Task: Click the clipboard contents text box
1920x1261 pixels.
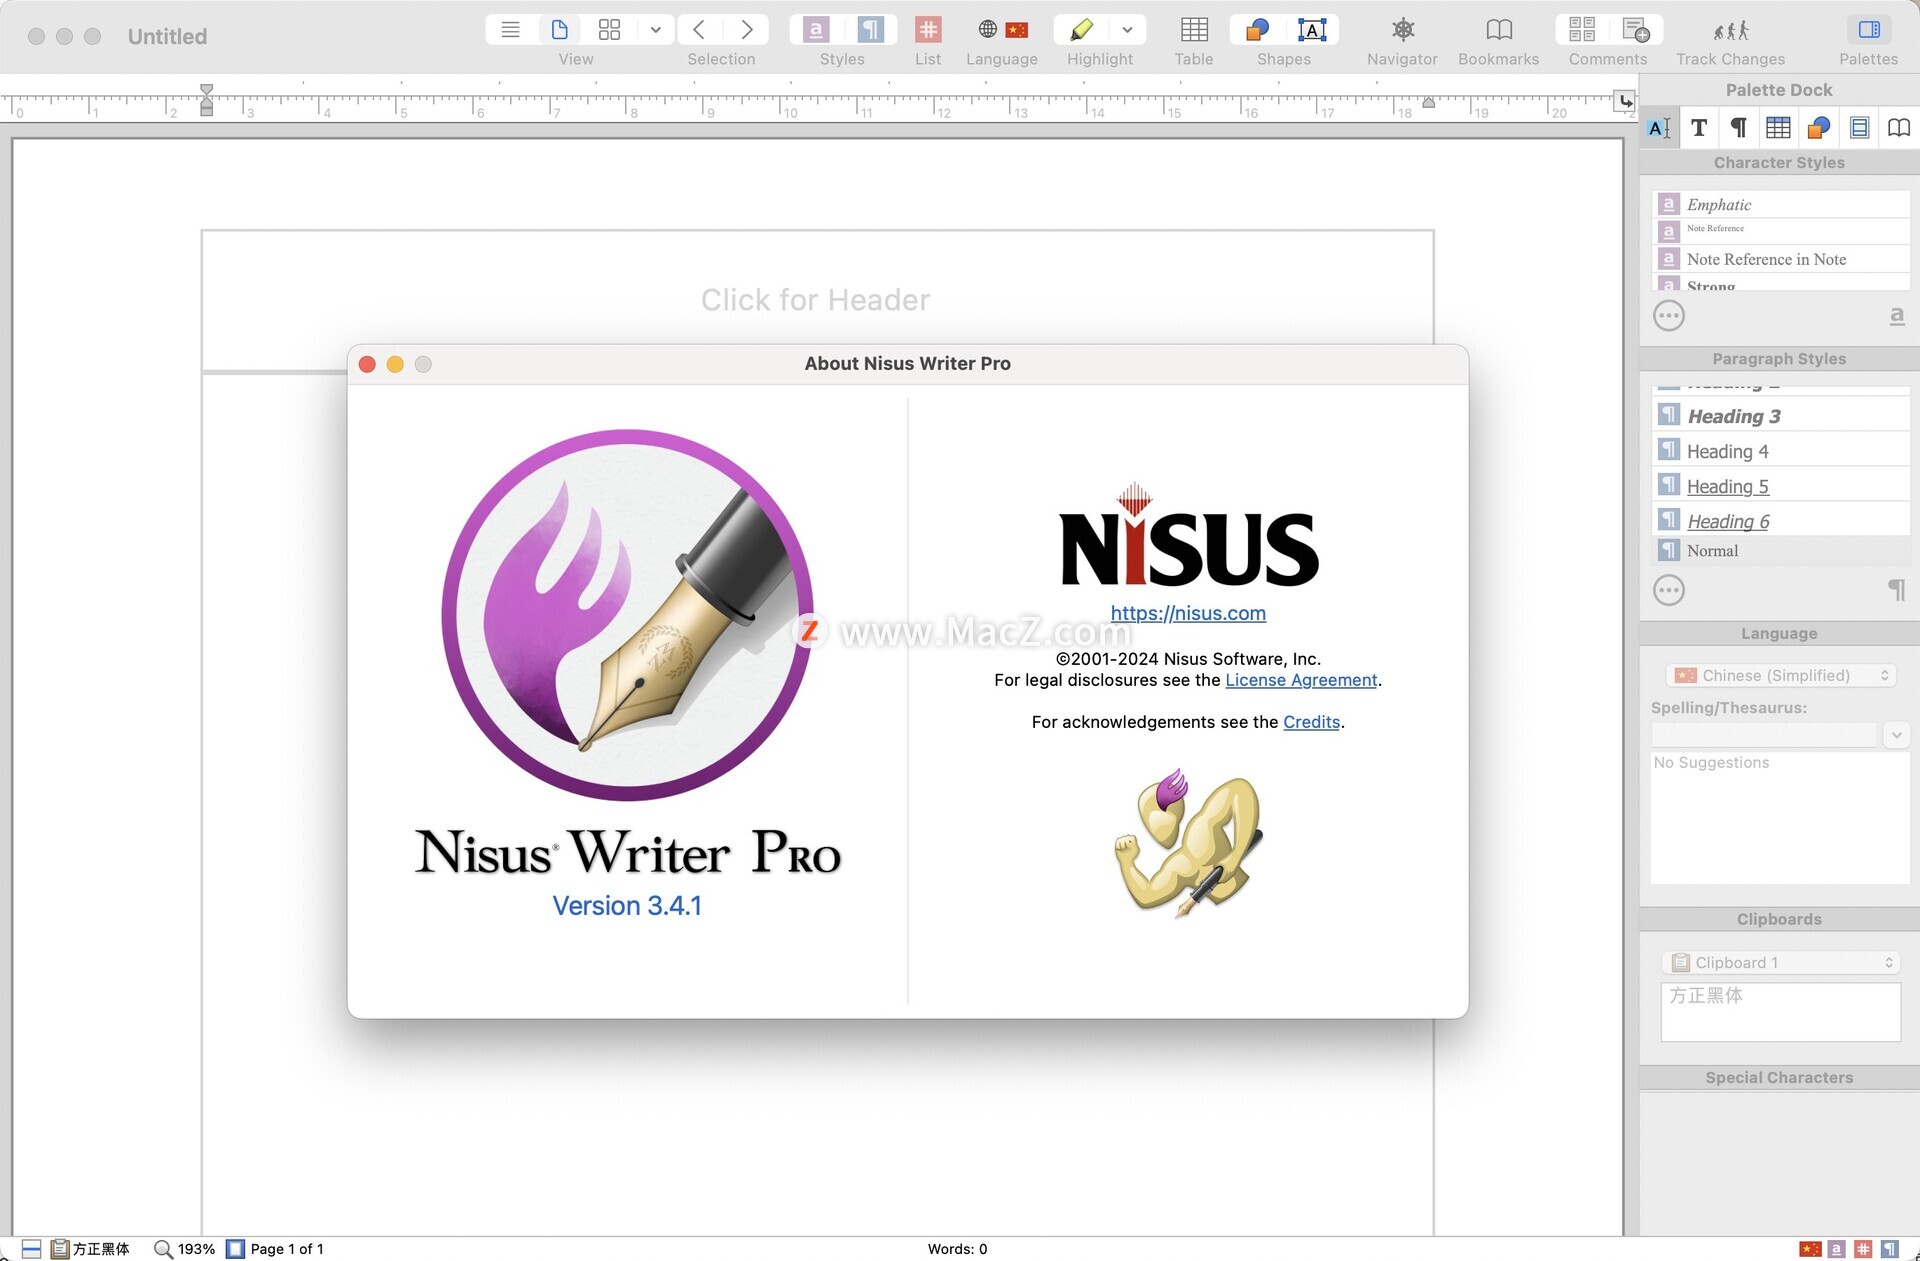Action: (1780, 1011)
